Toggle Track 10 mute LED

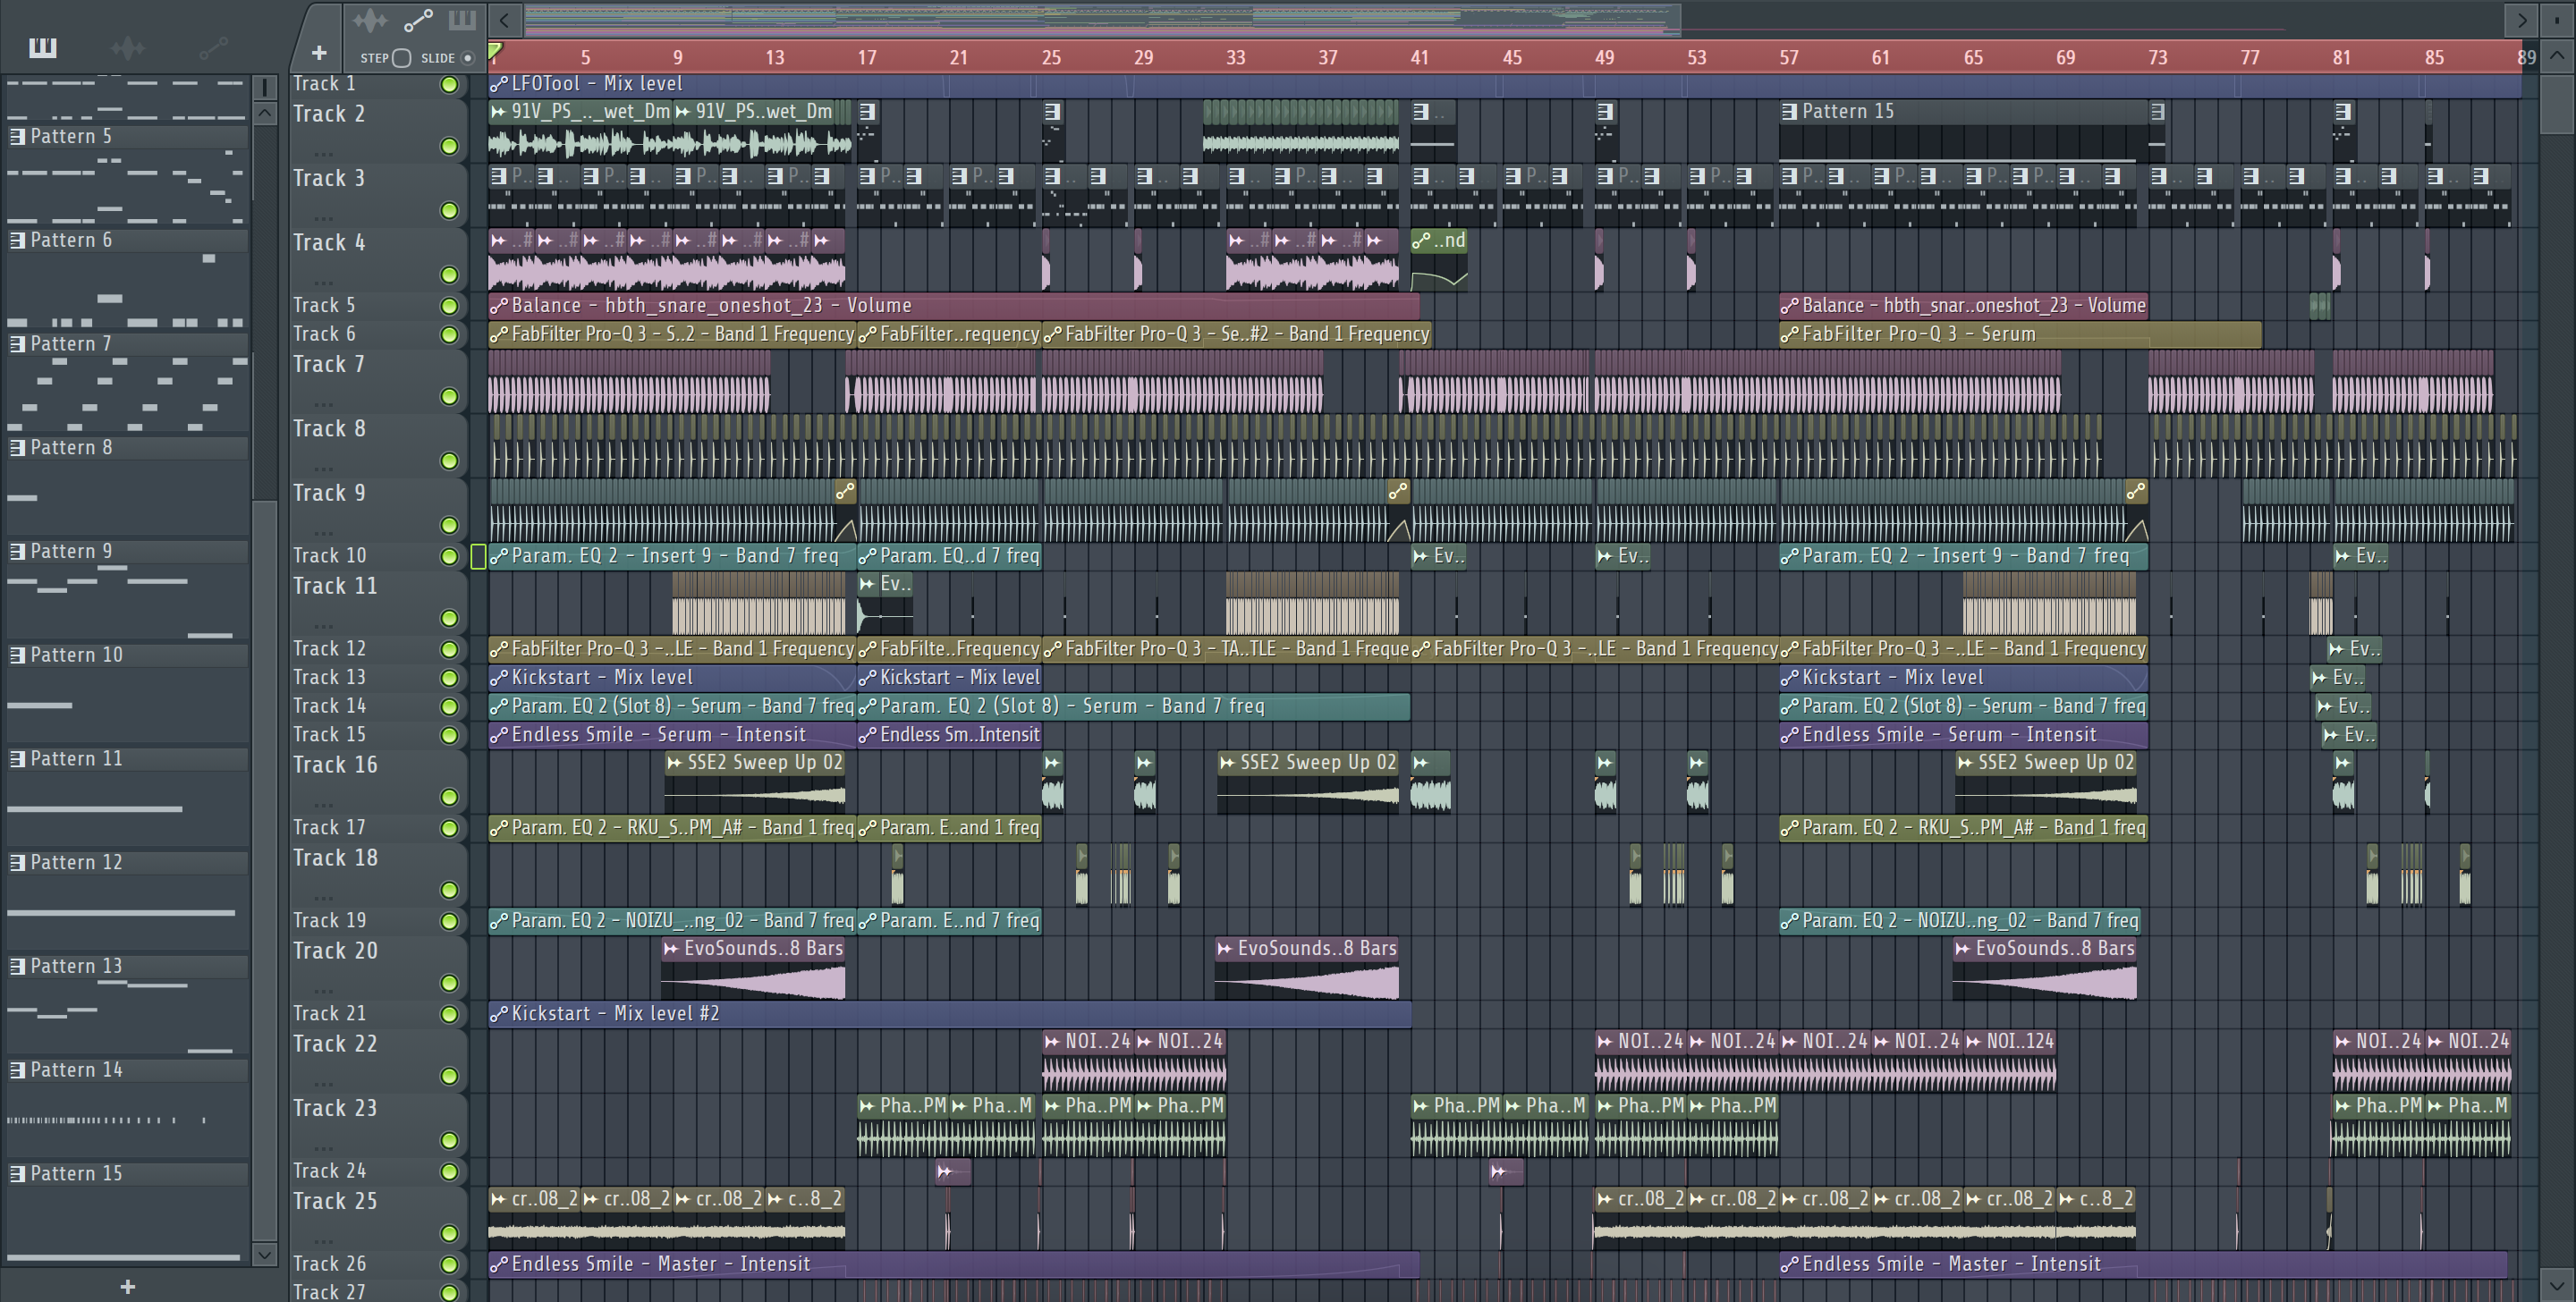[450, 557]
